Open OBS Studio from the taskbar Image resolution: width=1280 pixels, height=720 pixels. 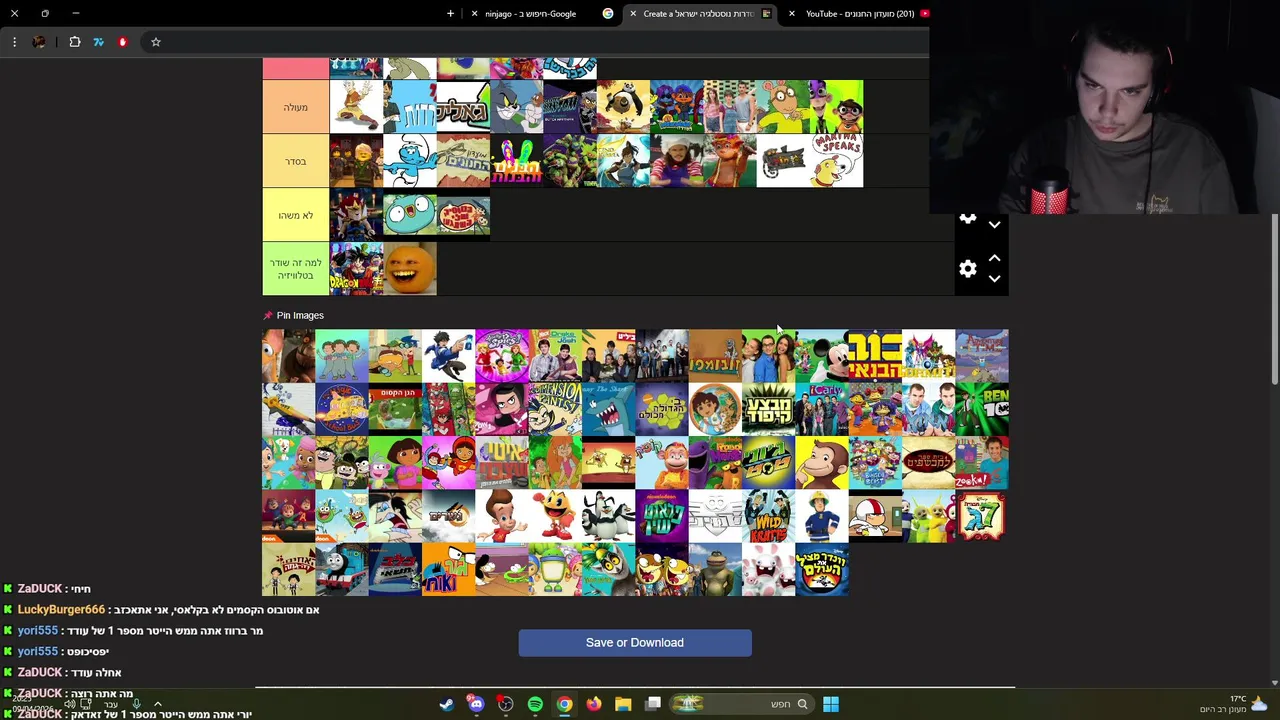coord(506,704)
